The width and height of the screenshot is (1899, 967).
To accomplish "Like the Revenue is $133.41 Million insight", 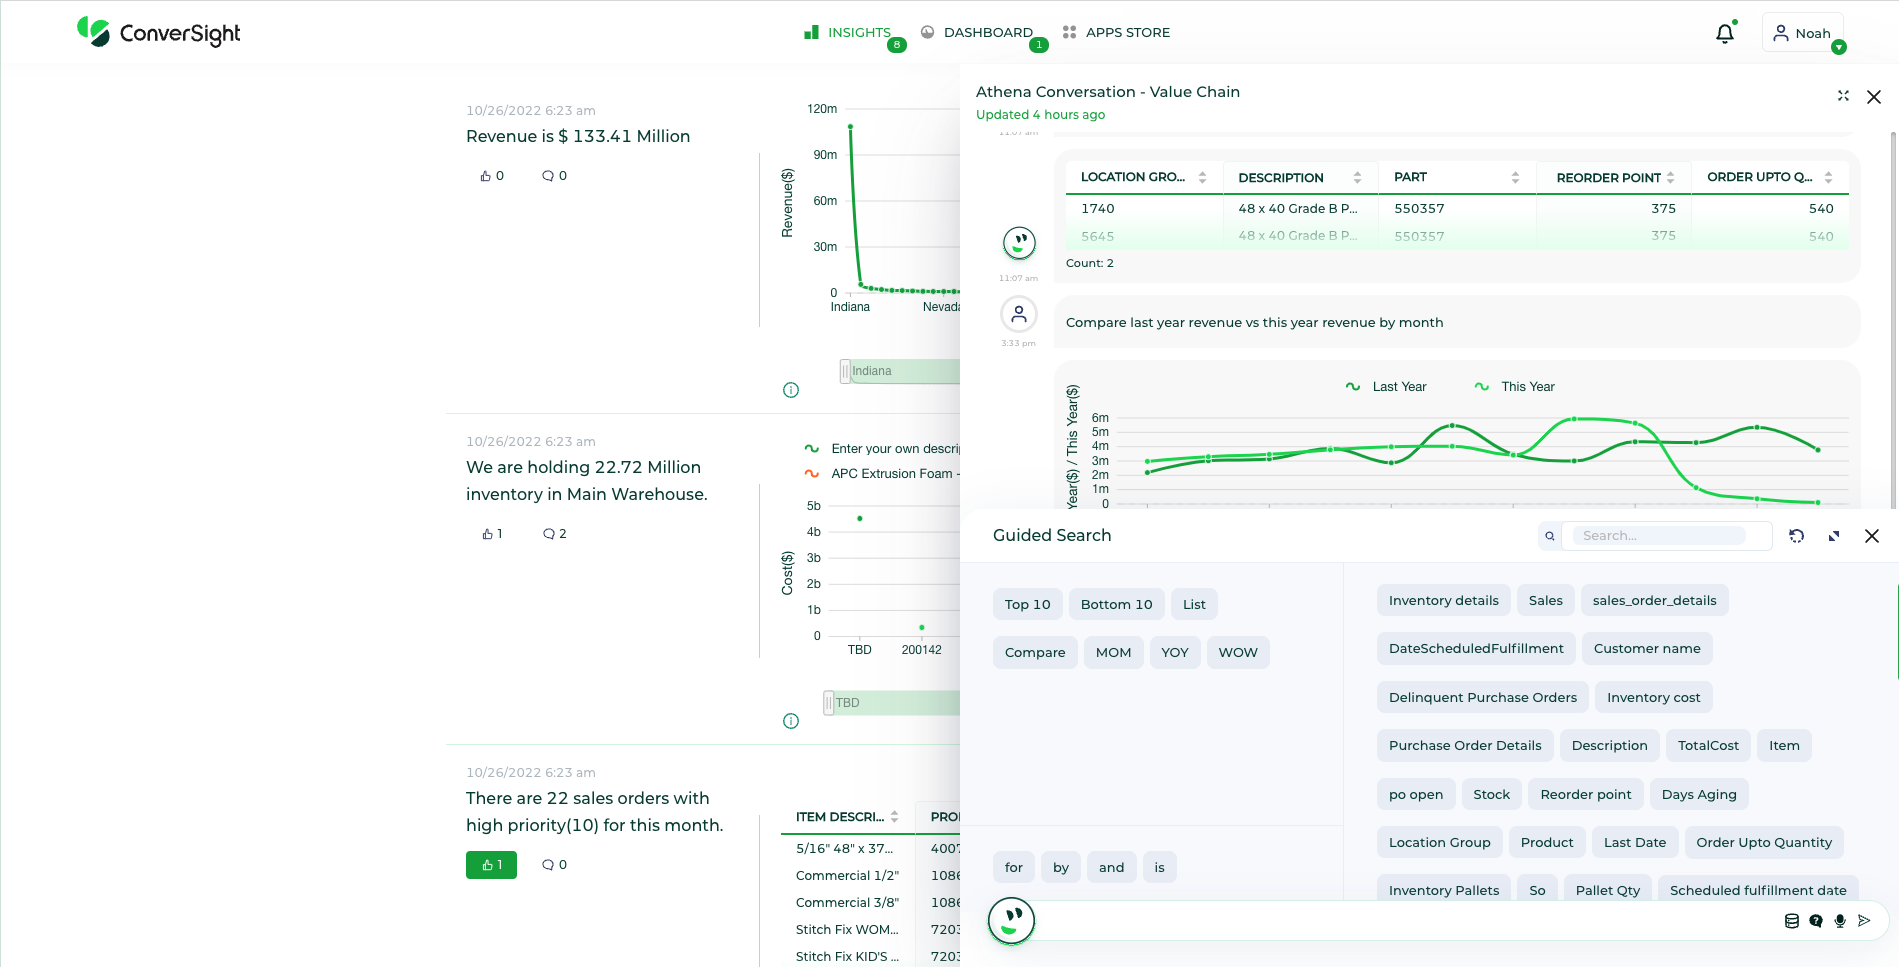I will click(x=491, y=176).
